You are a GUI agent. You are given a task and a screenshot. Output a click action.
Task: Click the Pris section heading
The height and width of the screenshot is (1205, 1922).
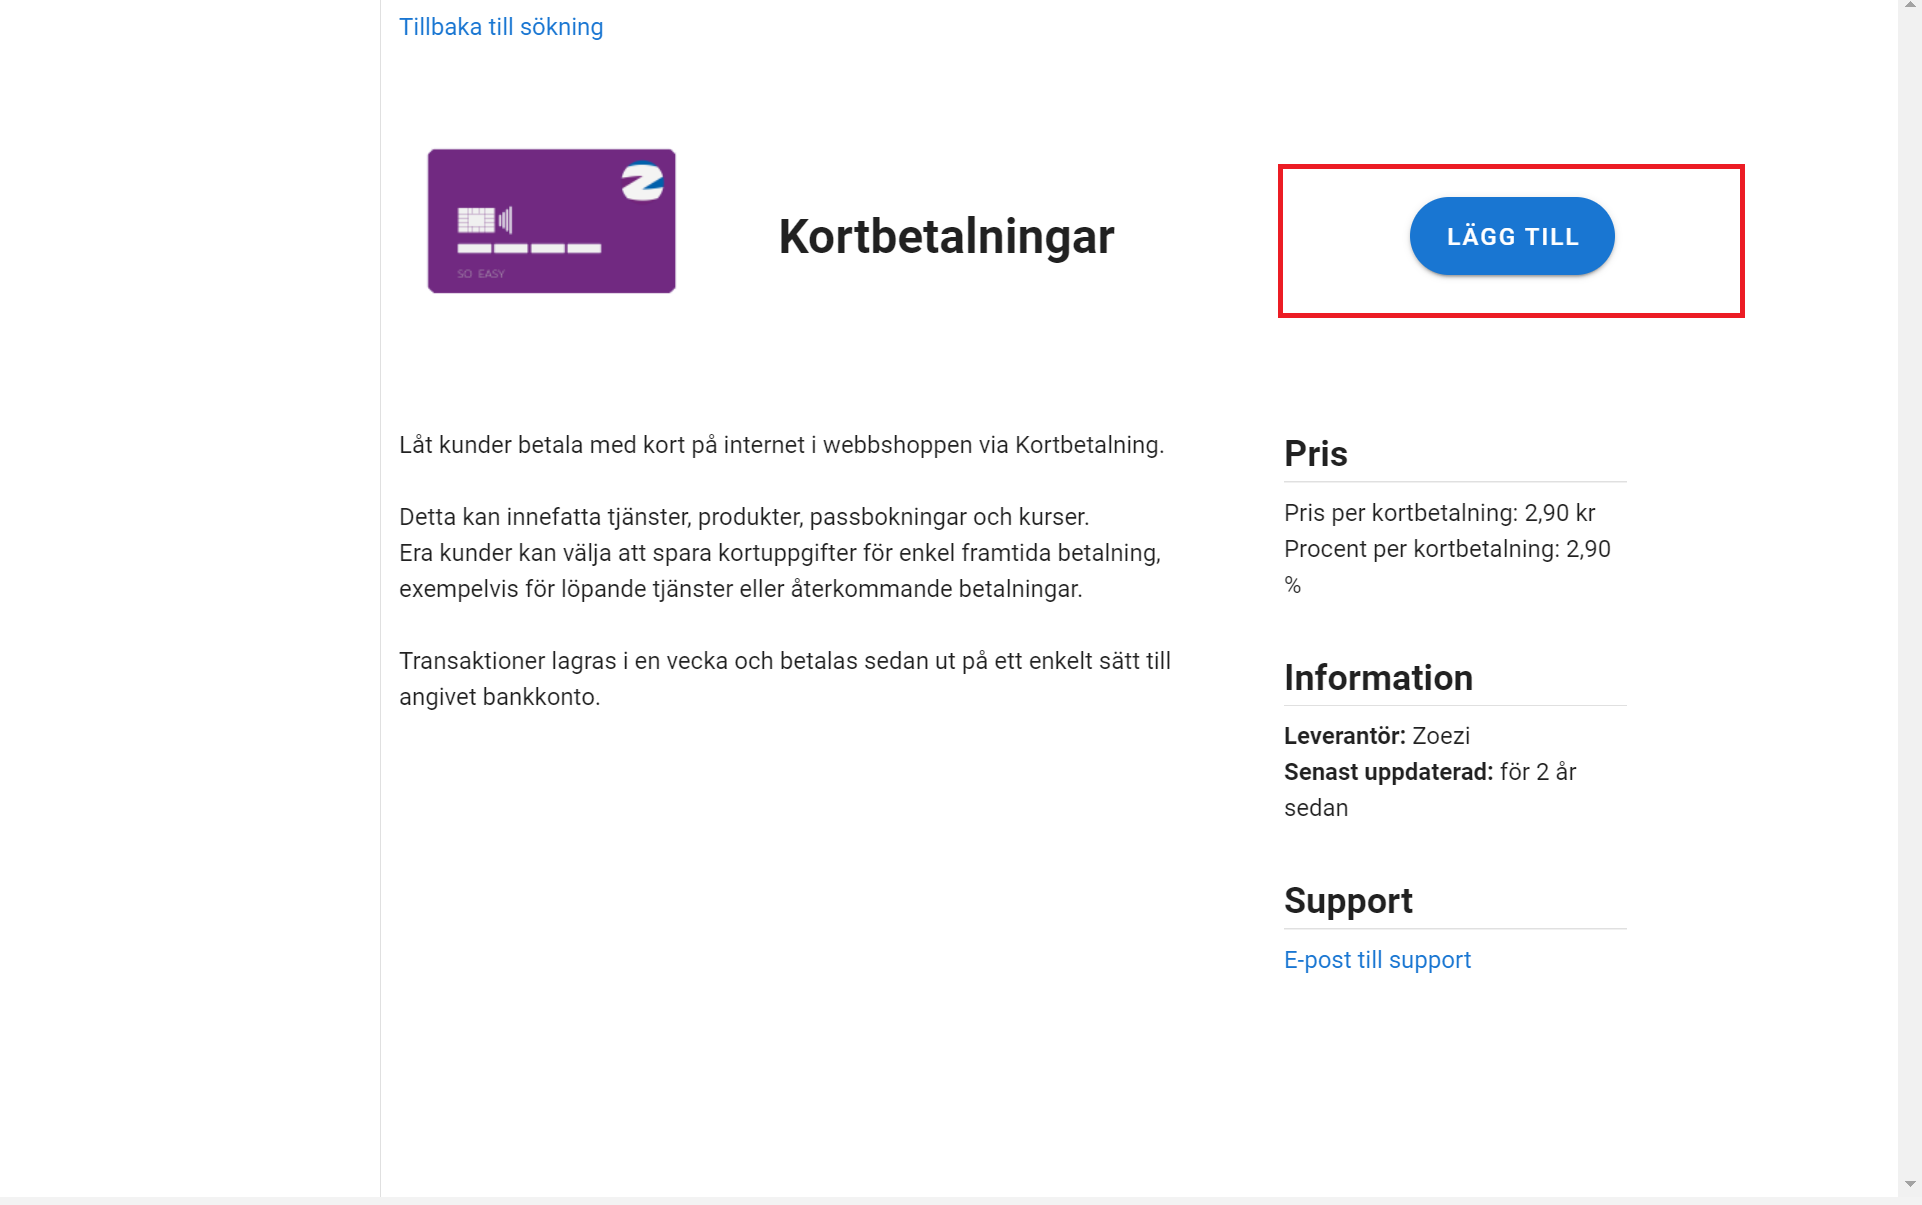click(x=1316, y=454)
